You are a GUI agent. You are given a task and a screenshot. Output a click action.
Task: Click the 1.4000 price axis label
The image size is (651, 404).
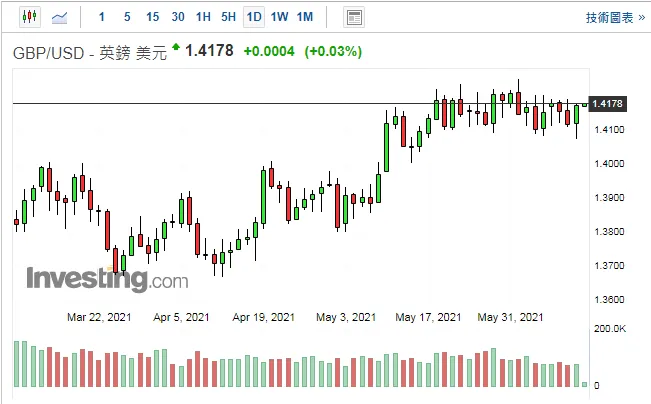609,164
